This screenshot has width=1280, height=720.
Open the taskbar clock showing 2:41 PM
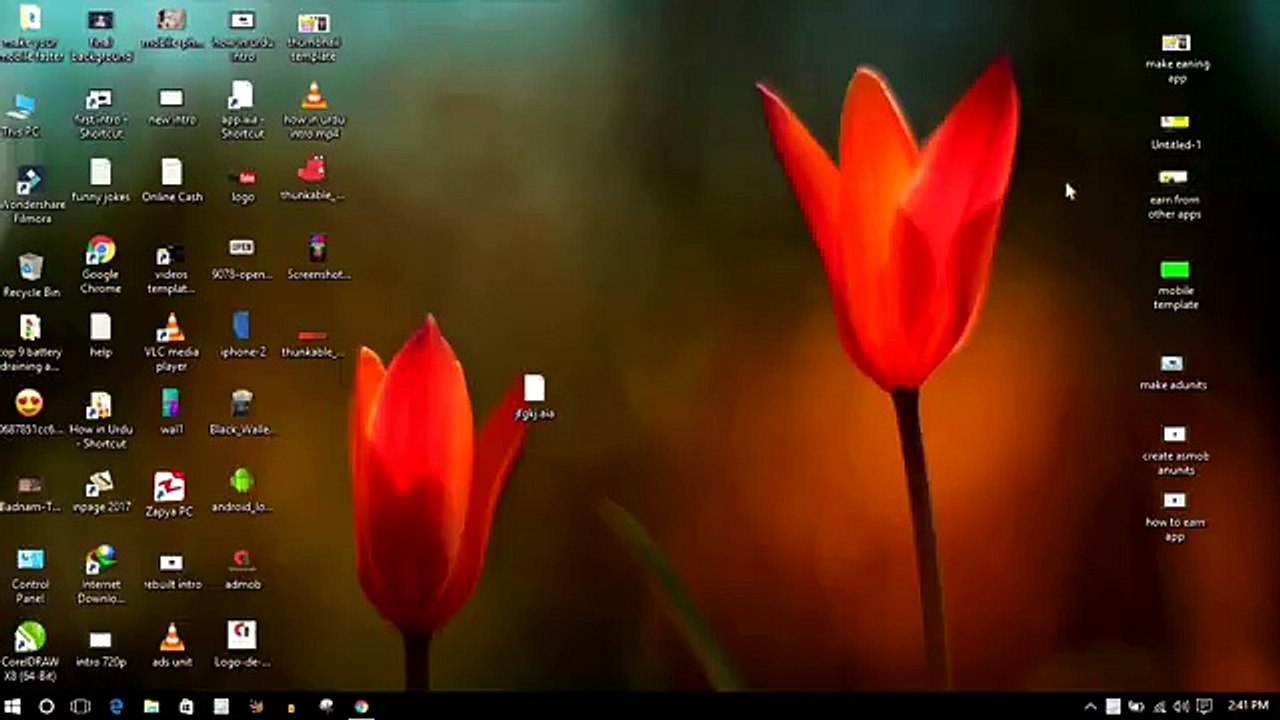point(1248,706)
